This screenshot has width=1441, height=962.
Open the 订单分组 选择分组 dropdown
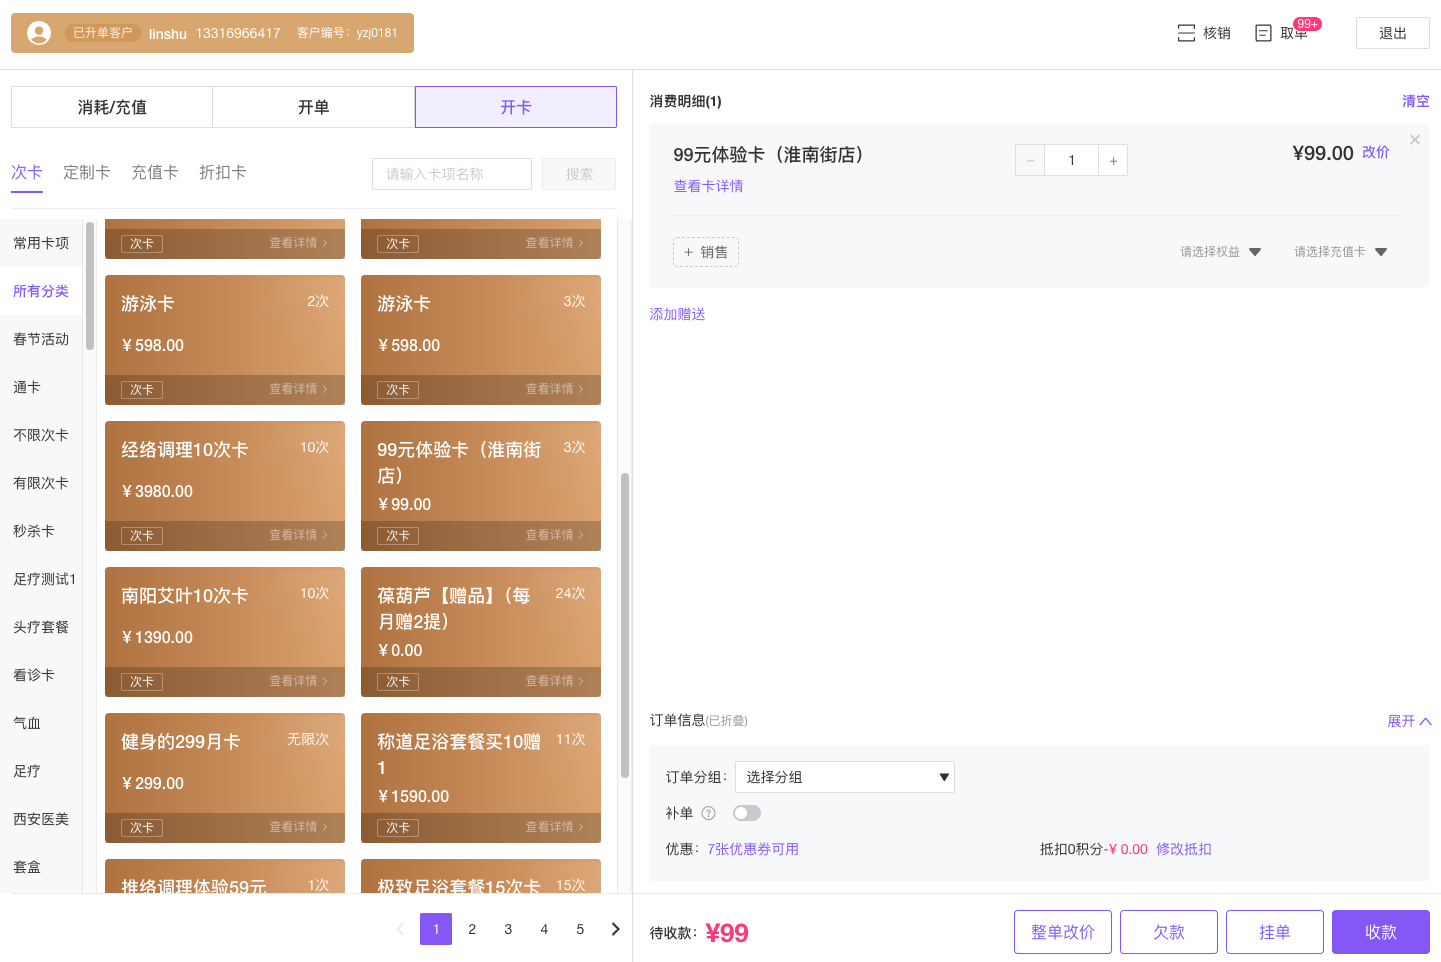point(844,777)
